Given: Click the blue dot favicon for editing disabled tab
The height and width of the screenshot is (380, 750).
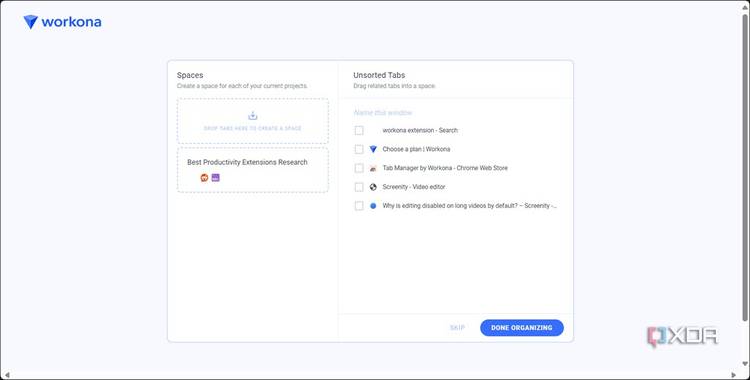Looking at the screenshot, I should tap(373, 206).
